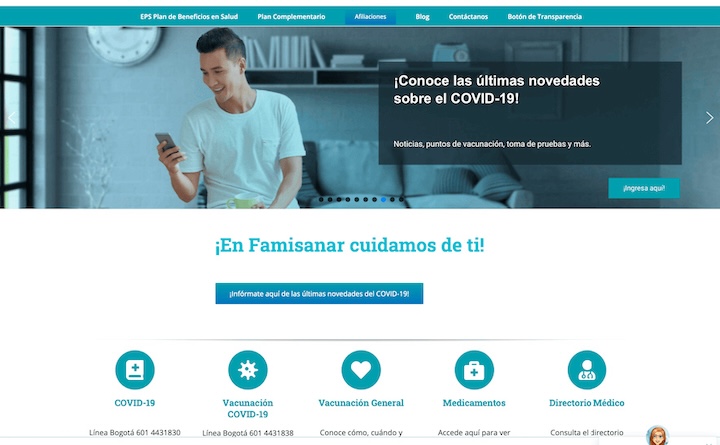
Task: Open the Botón de Transparencia link
Action: 545,17
